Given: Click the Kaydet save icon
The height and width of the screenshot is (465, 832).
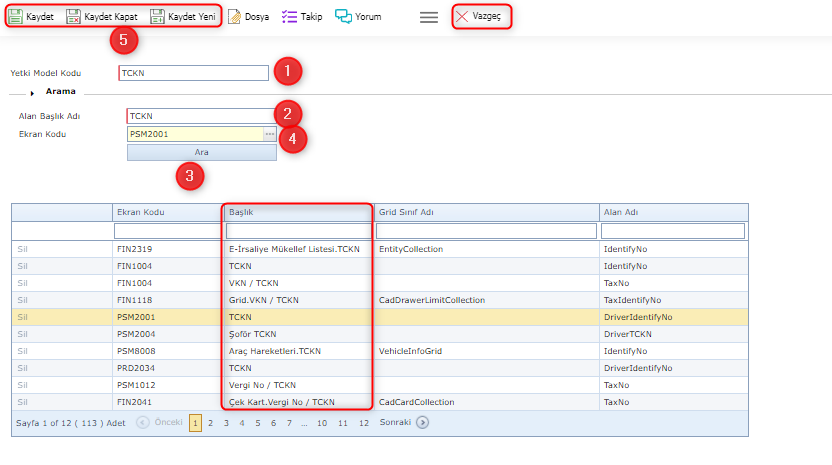Looking at the screenshot, I should pos(15,17).
